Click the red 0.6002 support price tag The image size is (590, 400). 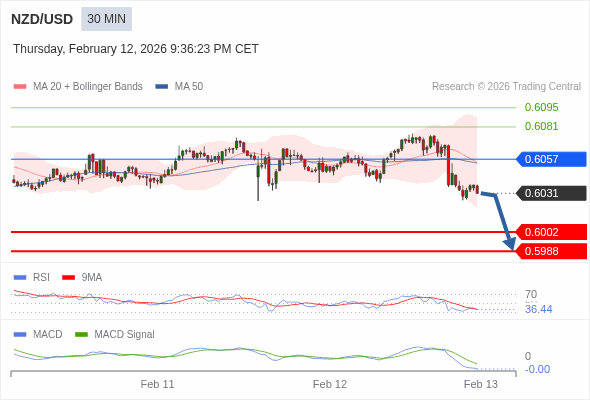tap(551, 232)
